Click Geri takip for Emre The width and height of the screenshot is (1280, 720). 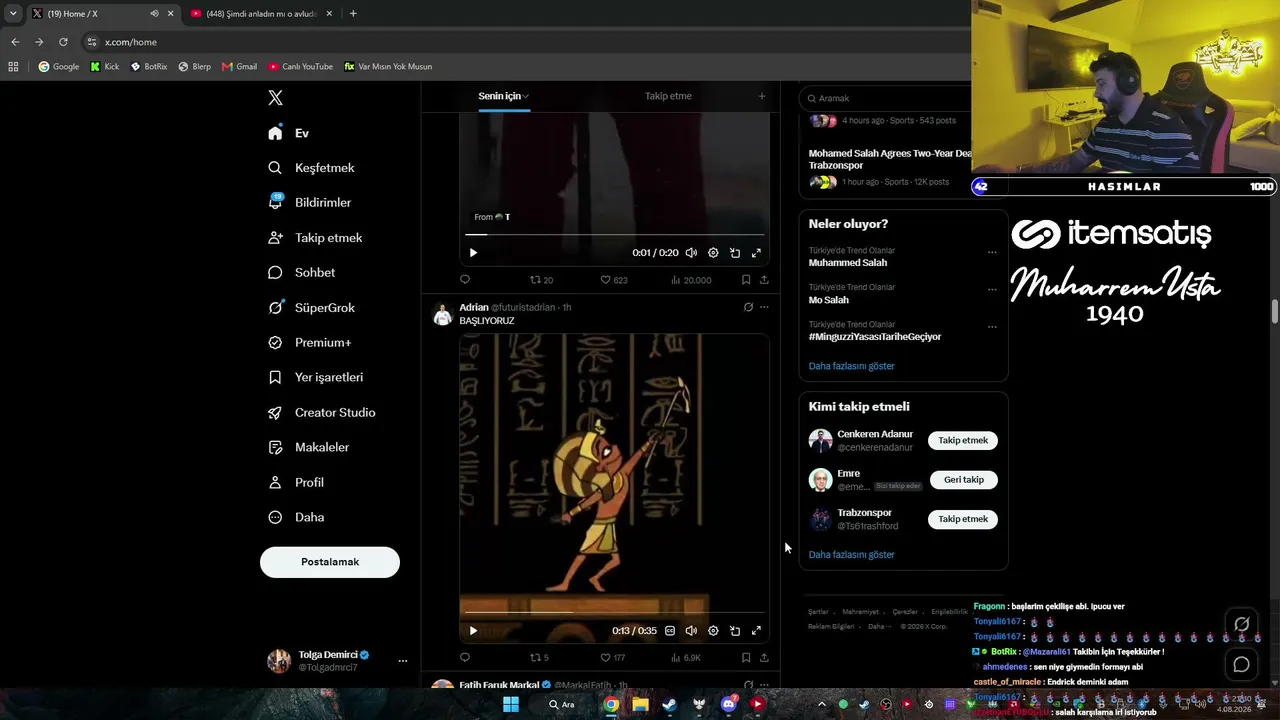pos(964,480)
